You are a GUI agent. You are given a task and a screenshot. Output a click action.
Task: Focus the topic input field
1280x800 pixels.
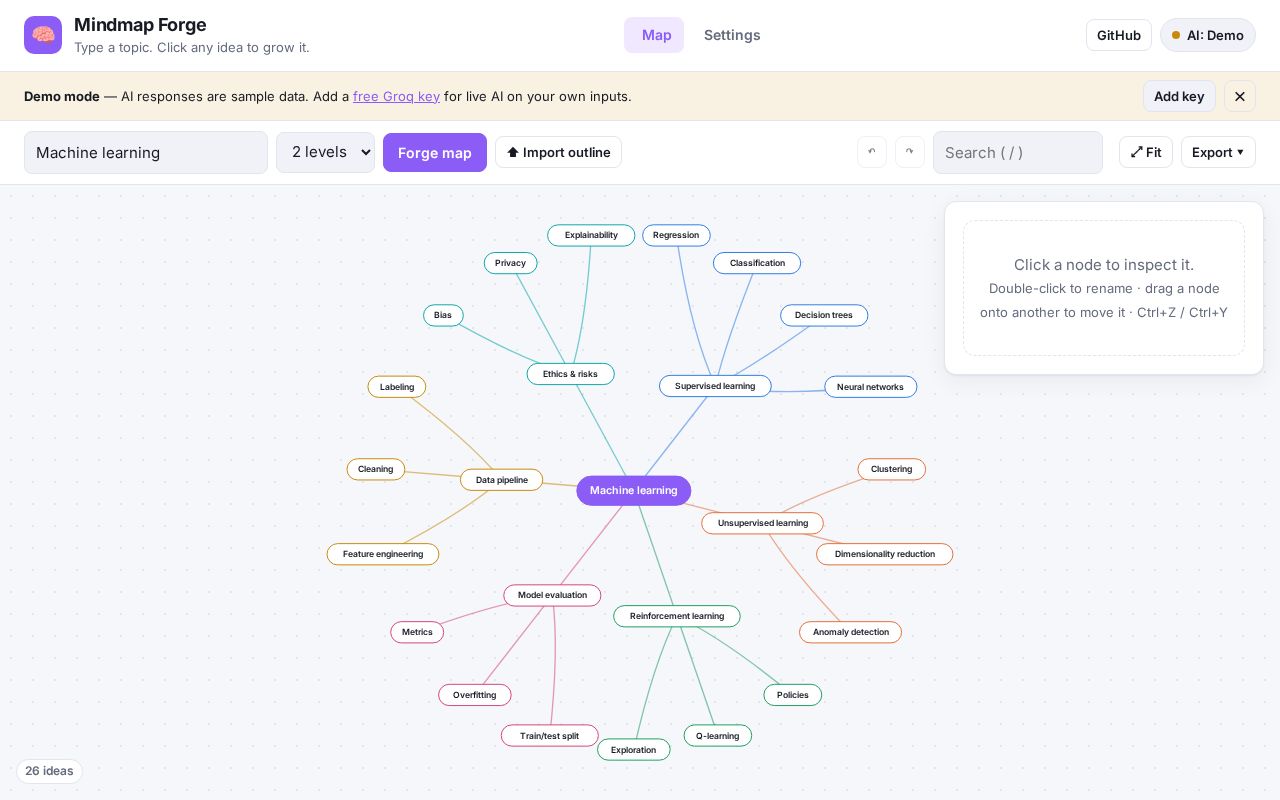(x=146, y=152)
